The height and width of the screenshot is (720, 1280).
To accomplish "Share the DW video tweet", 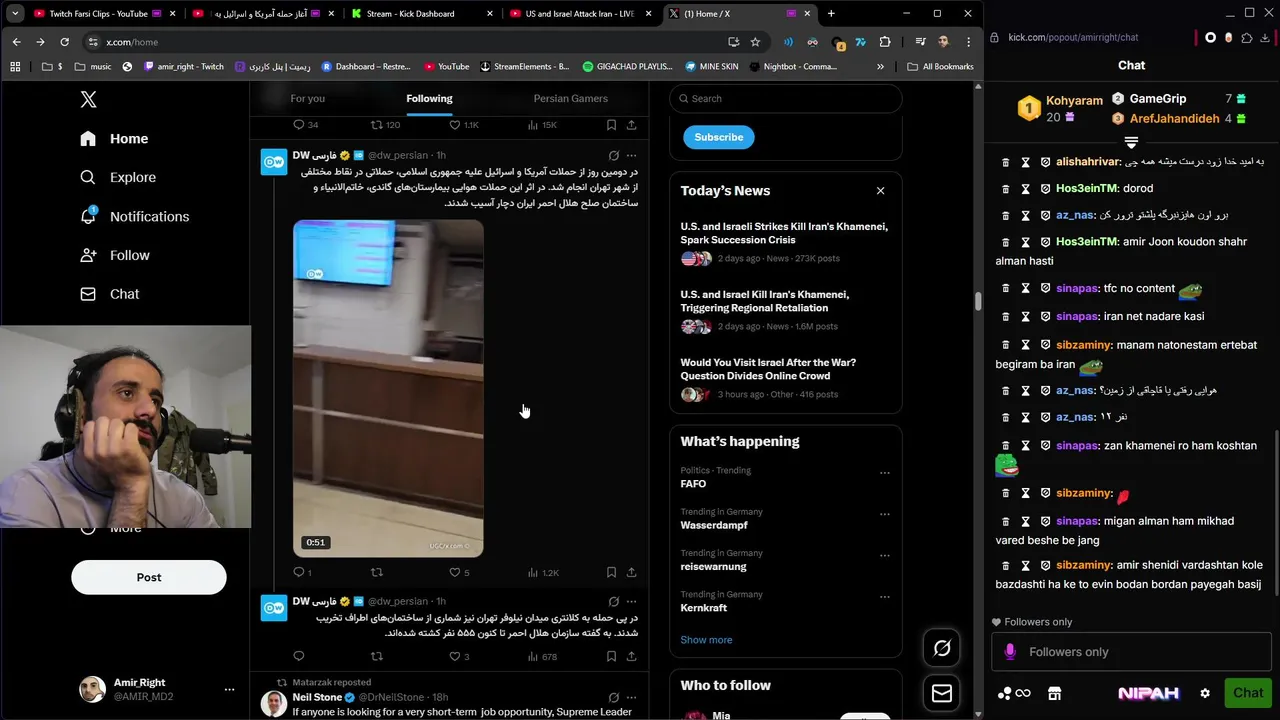I will pos(631,573).
